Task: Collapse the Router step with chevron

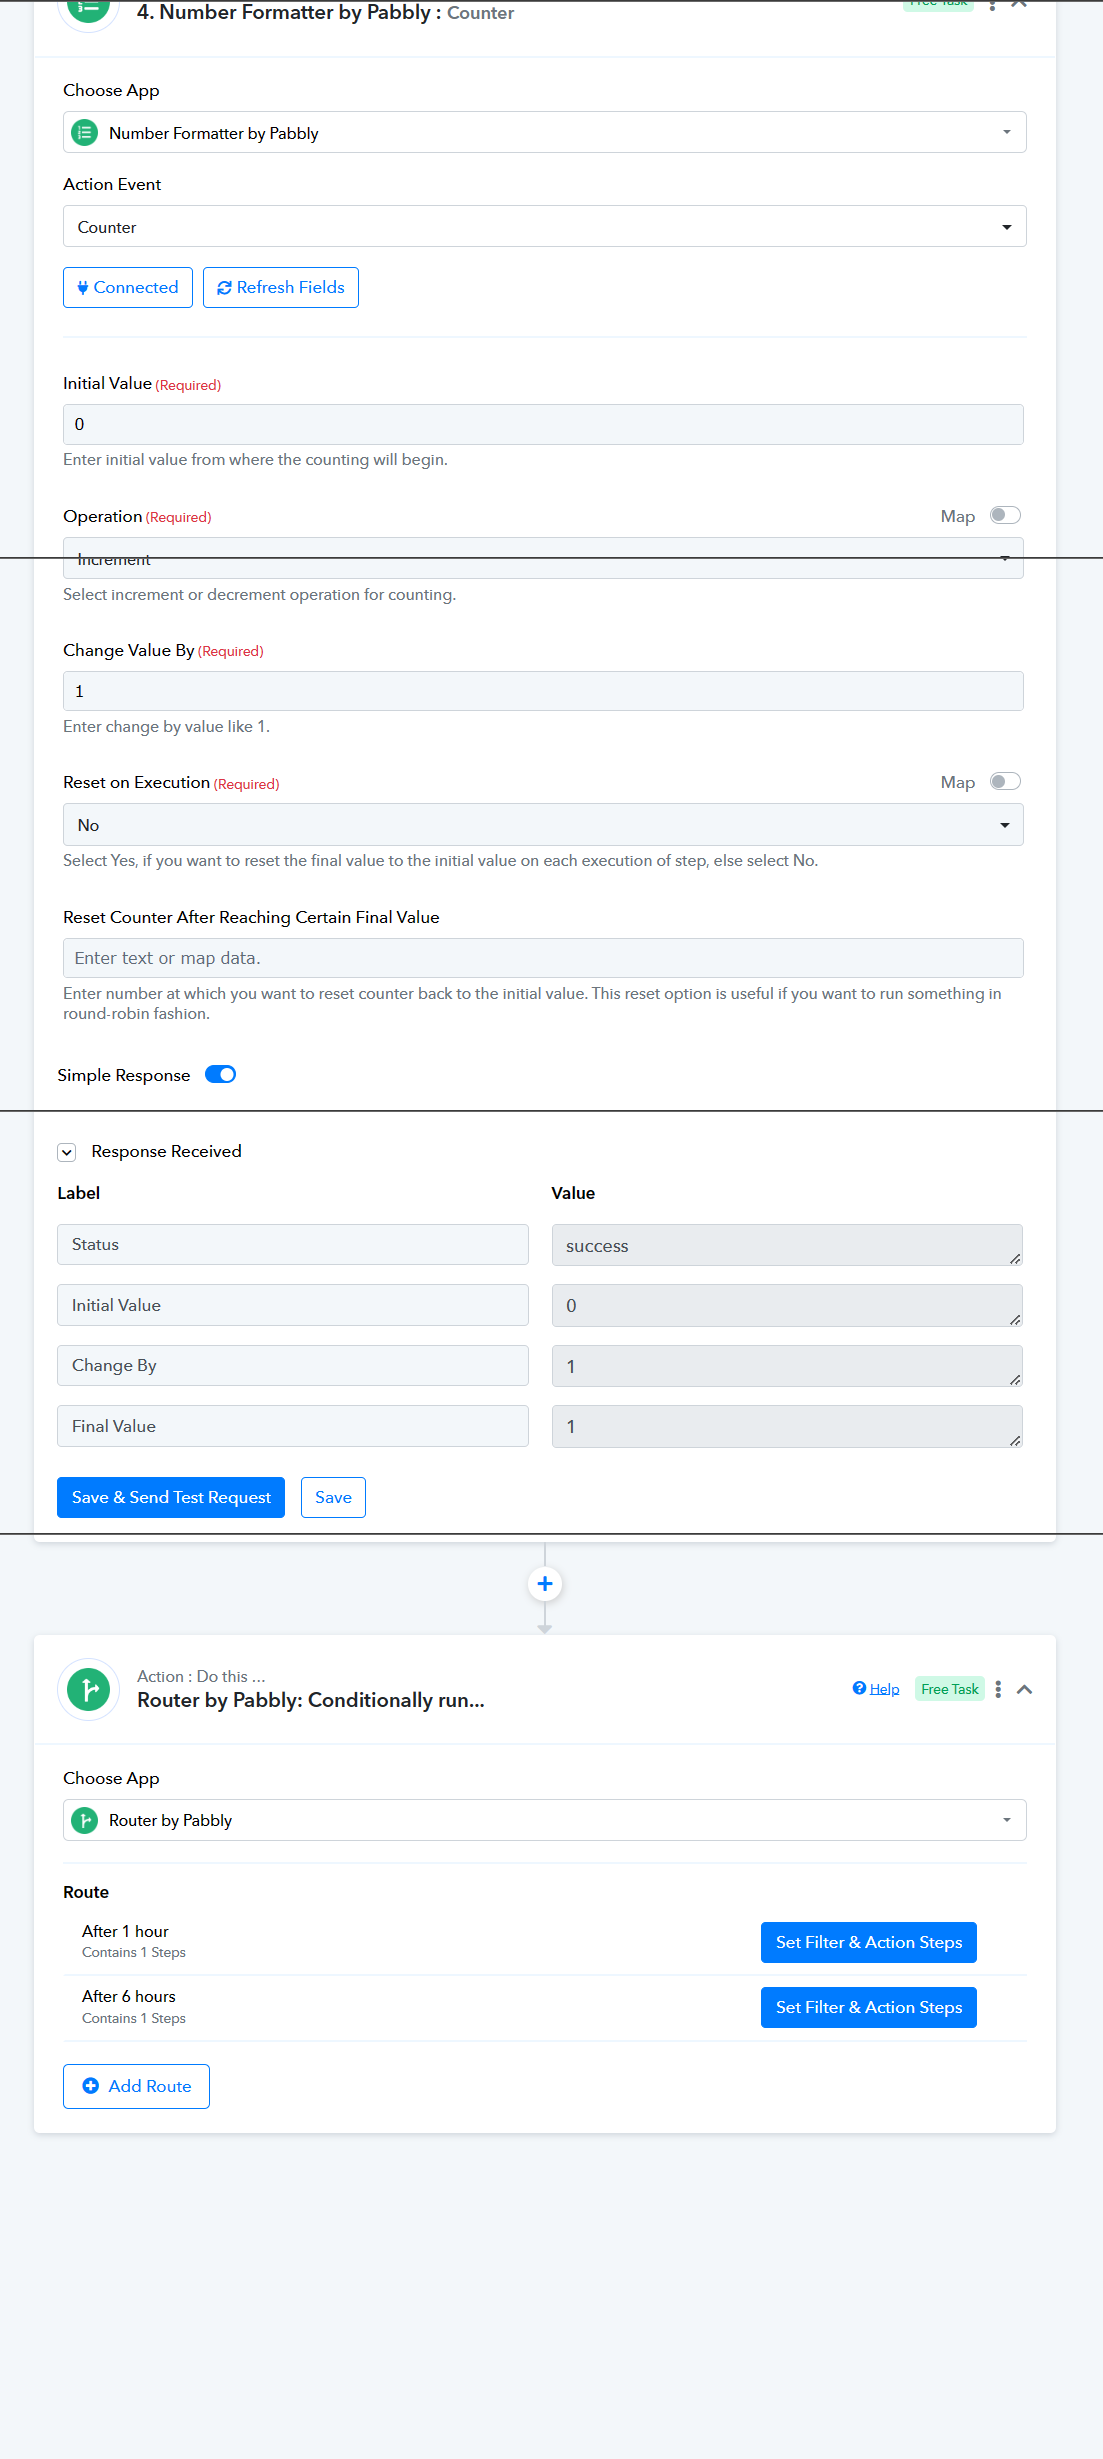Action: (1024, 1689)
